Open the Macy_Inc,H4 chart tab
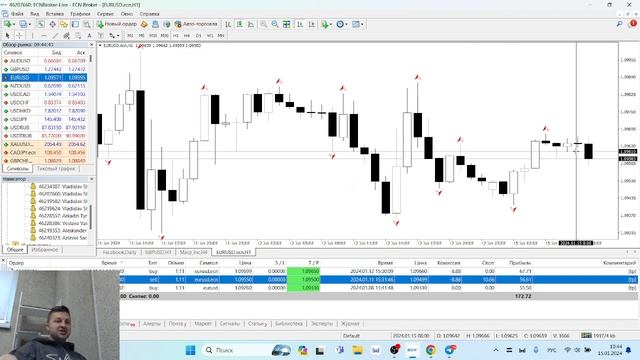The image size is (640, 360). click(x=193, y=253)
